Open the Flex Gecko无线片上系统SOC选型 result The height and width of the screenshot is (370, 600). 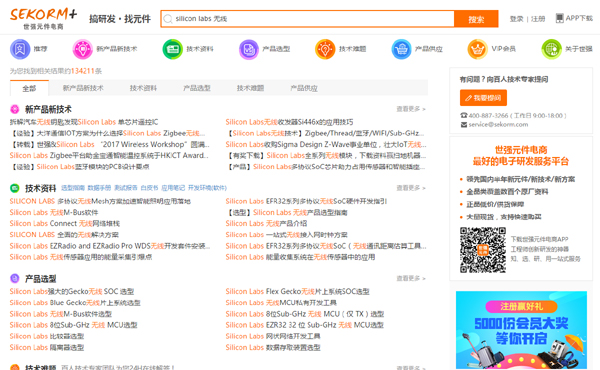pos(297,292)
